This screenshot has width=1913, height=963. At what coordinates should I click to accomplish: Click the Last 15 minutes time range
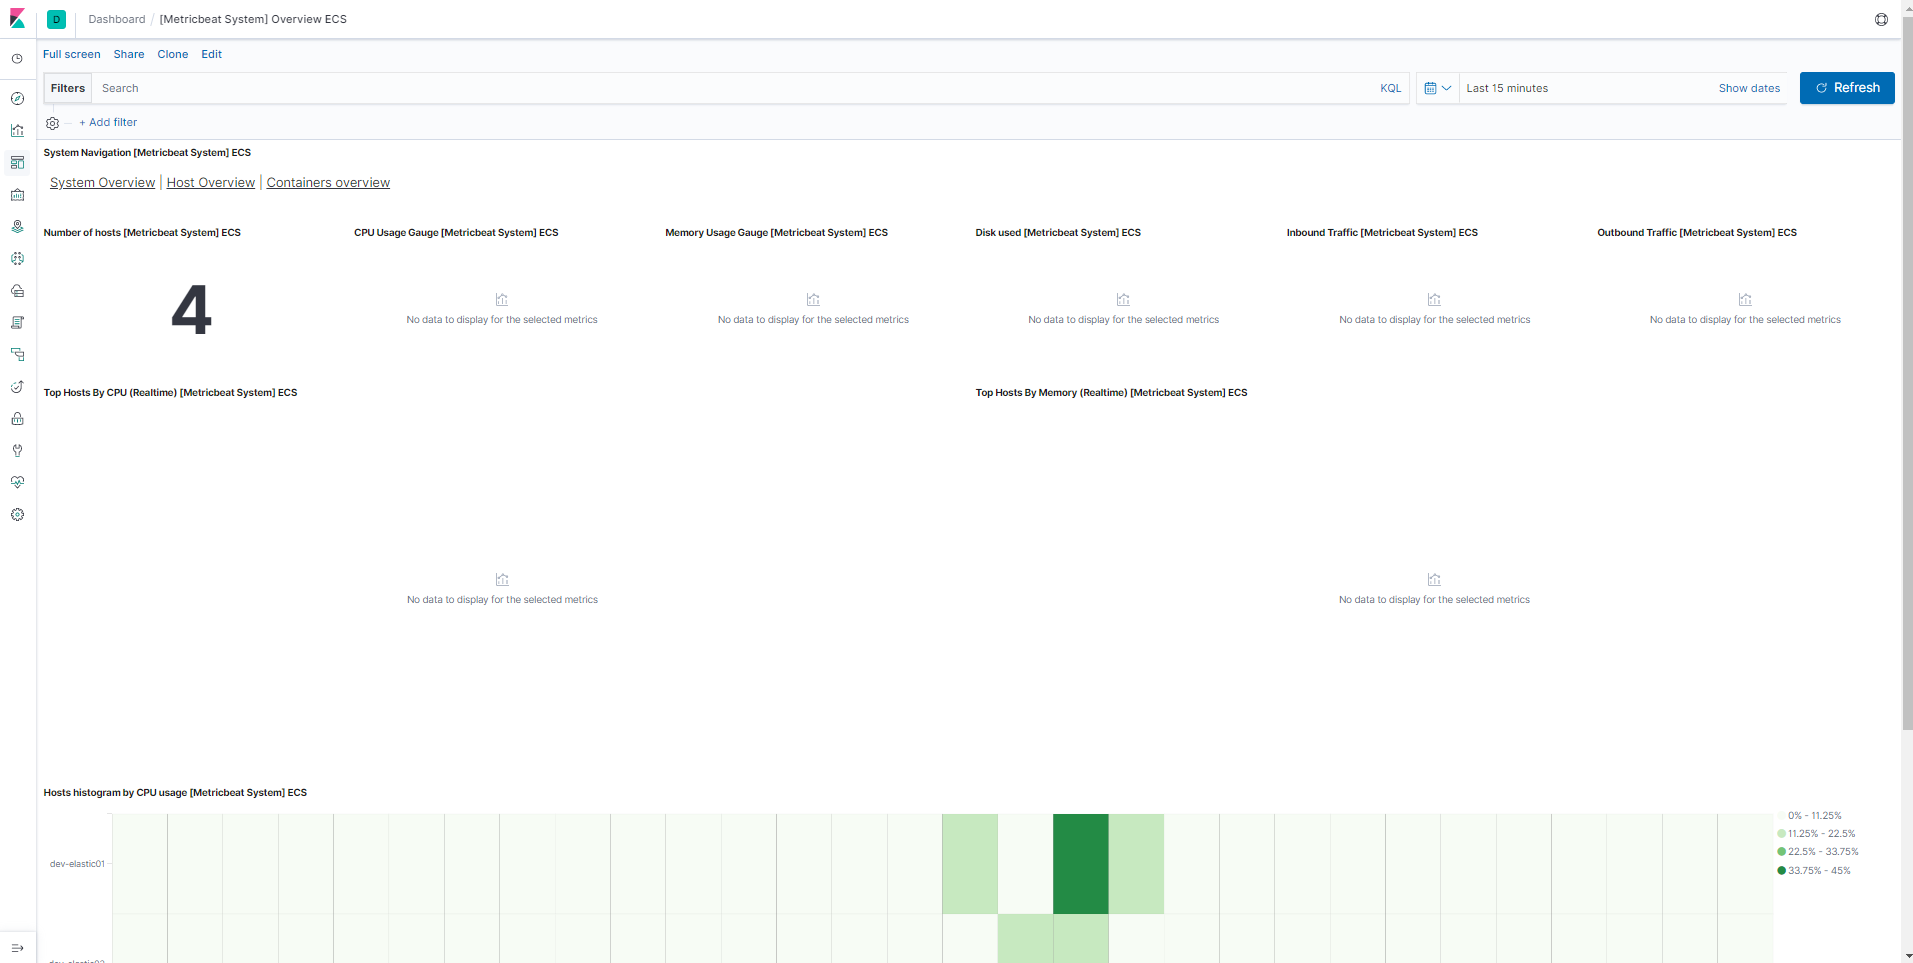1507,88
